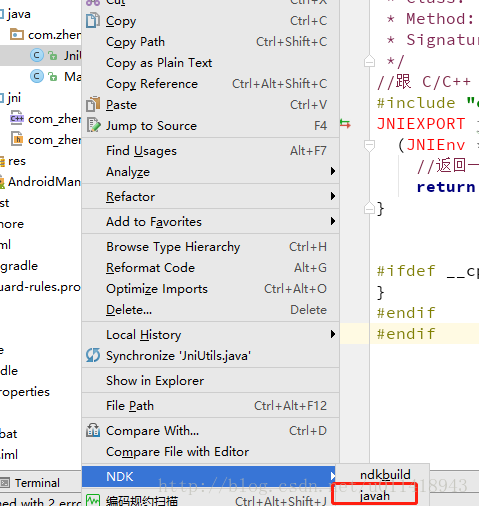The width and height of the screenshot is (479, 506).
Task: Click the package icon next to com.zher
Action: (x=17, y=34)
